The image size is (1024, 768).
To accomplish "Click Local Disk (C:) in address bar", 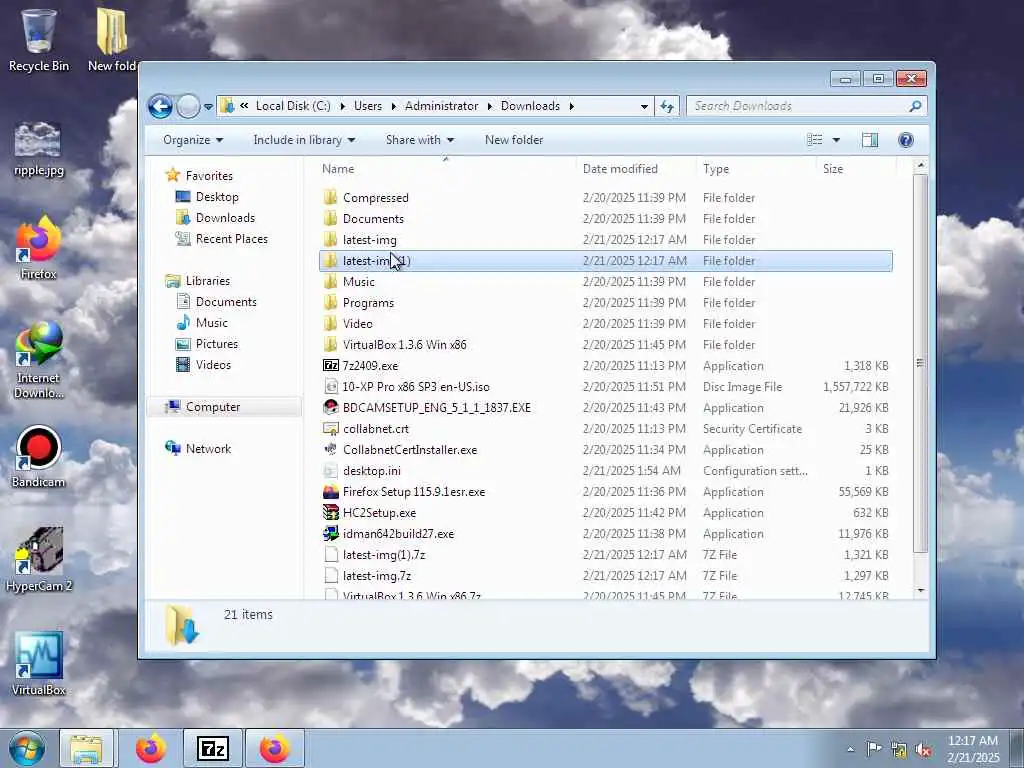I will 293,106.
